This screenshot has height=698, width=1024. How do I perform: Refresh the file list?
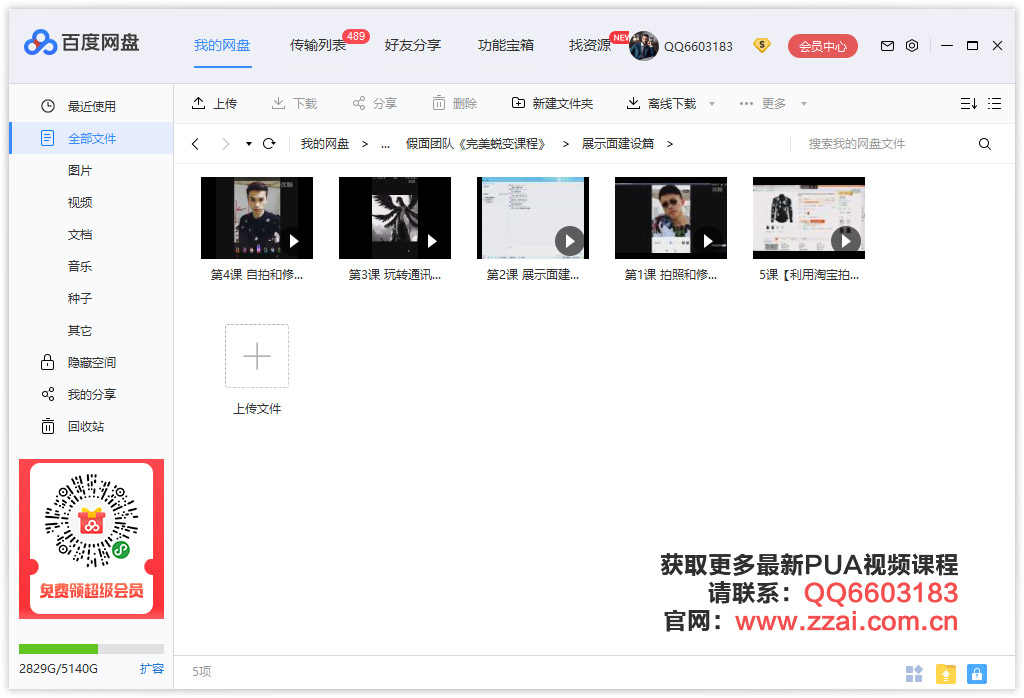(x=269, y=144)
